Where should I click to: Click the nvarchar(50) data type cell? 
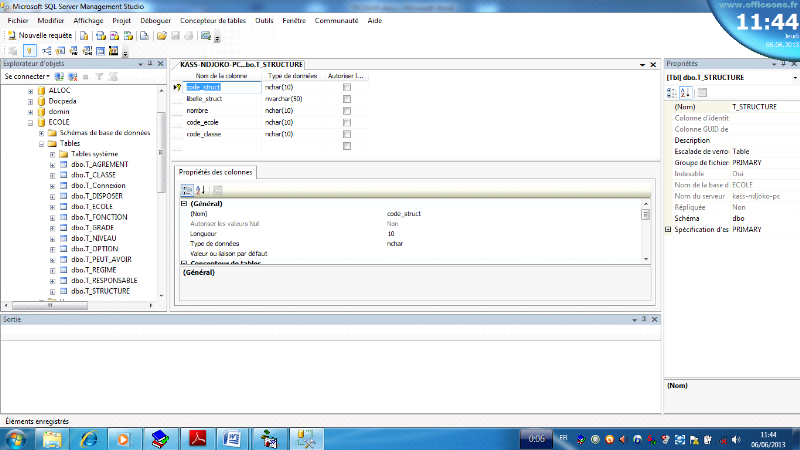[x=293, y=99]
